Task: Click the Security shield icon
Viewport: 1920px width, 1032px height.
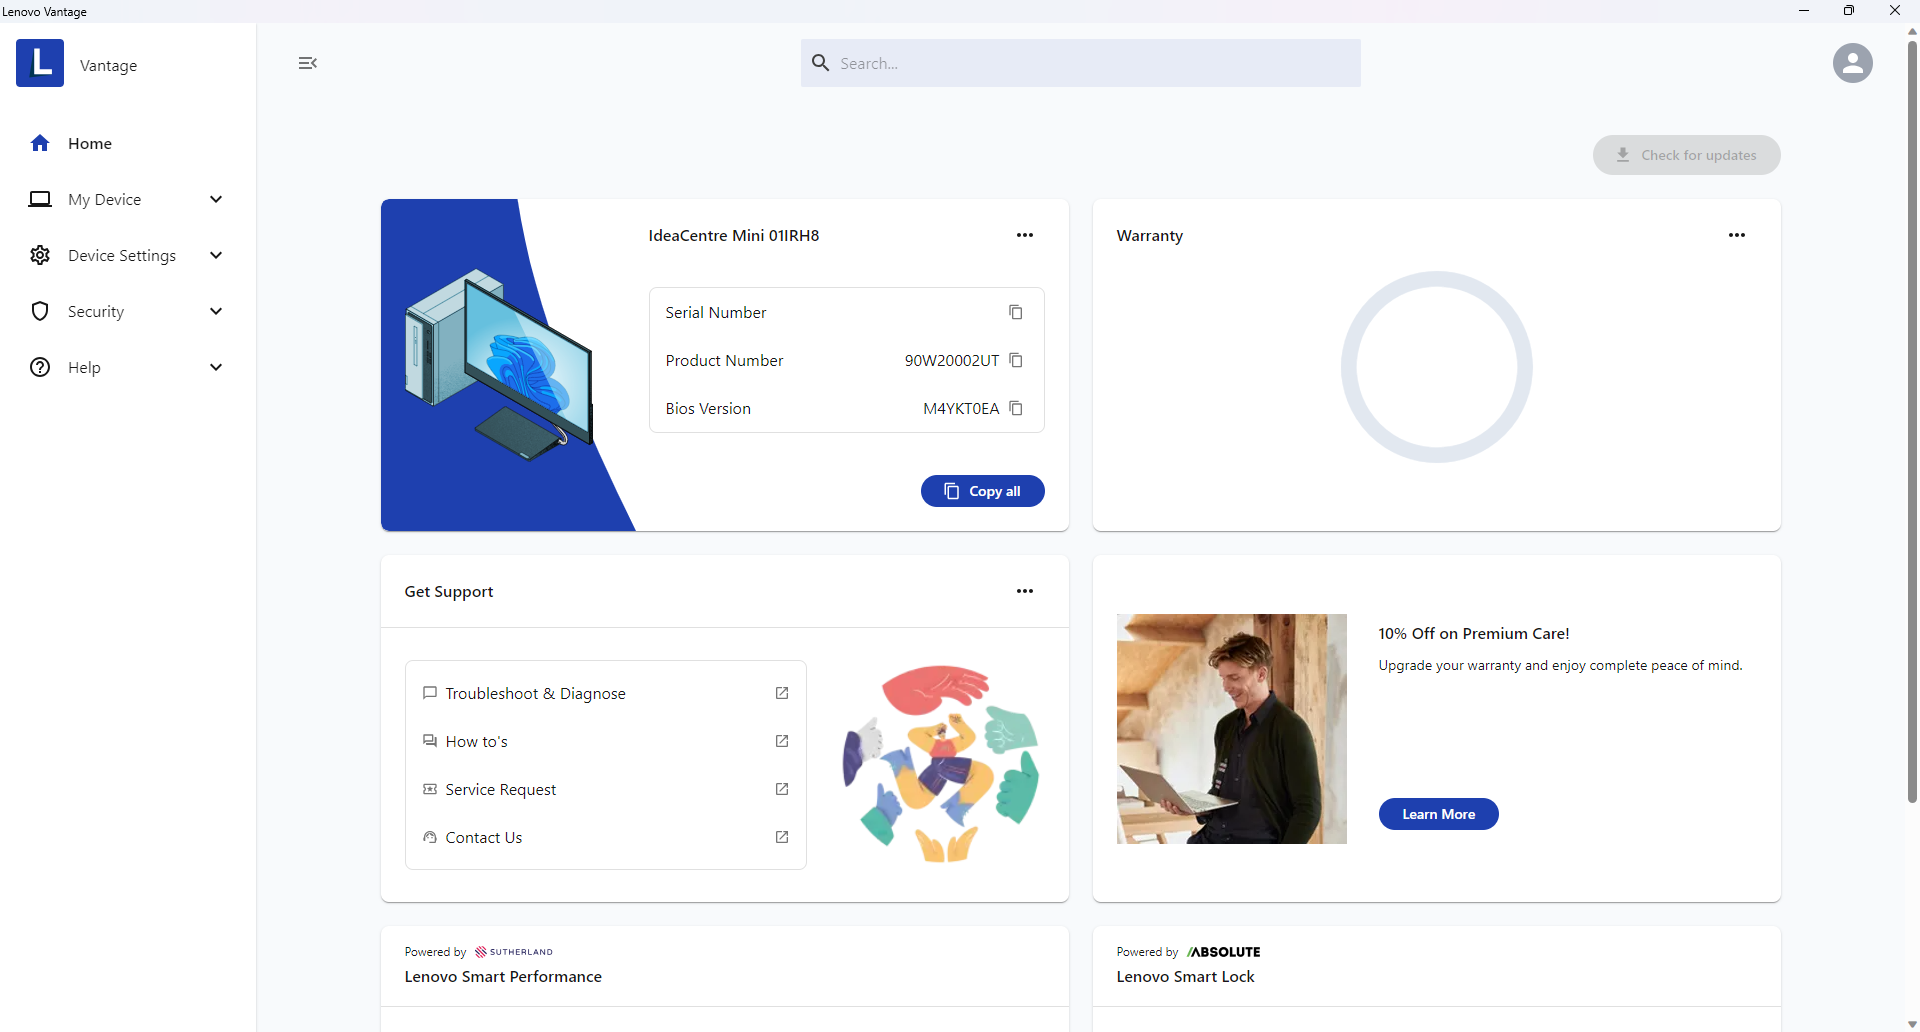Action: 40,311
